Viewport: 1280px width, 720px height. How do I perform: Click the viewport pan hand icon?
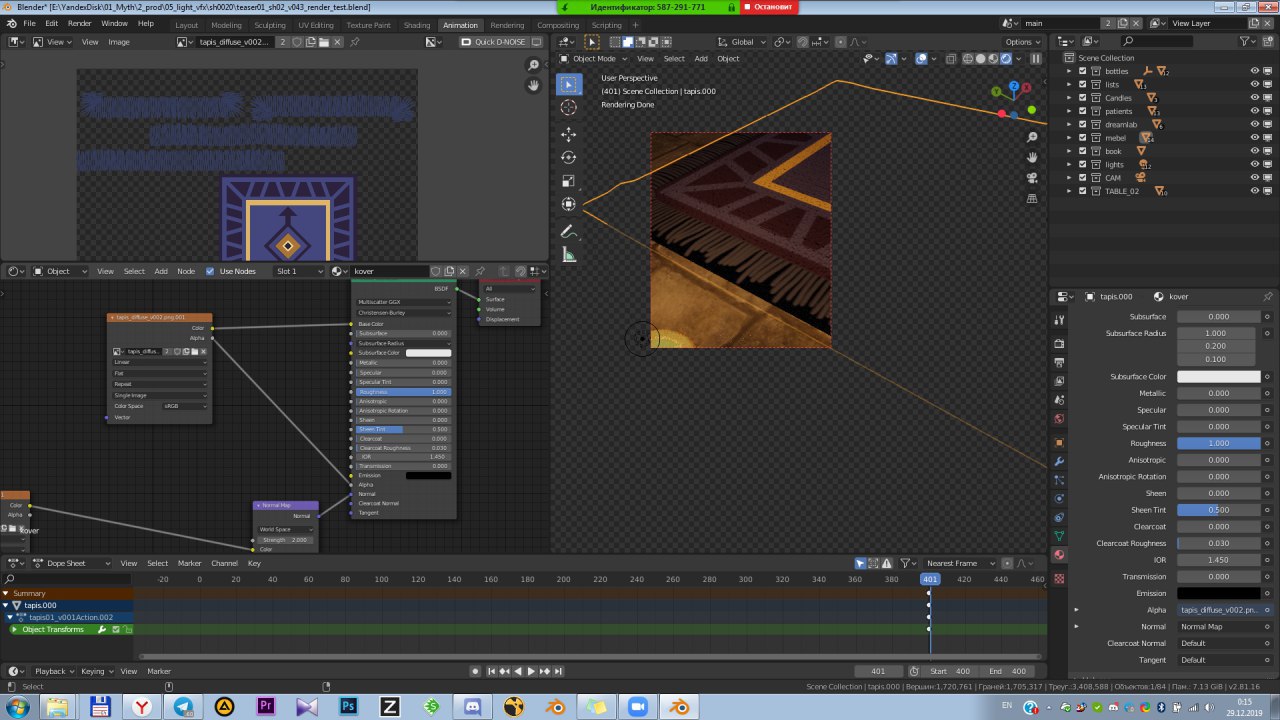tap(1032, 158)
